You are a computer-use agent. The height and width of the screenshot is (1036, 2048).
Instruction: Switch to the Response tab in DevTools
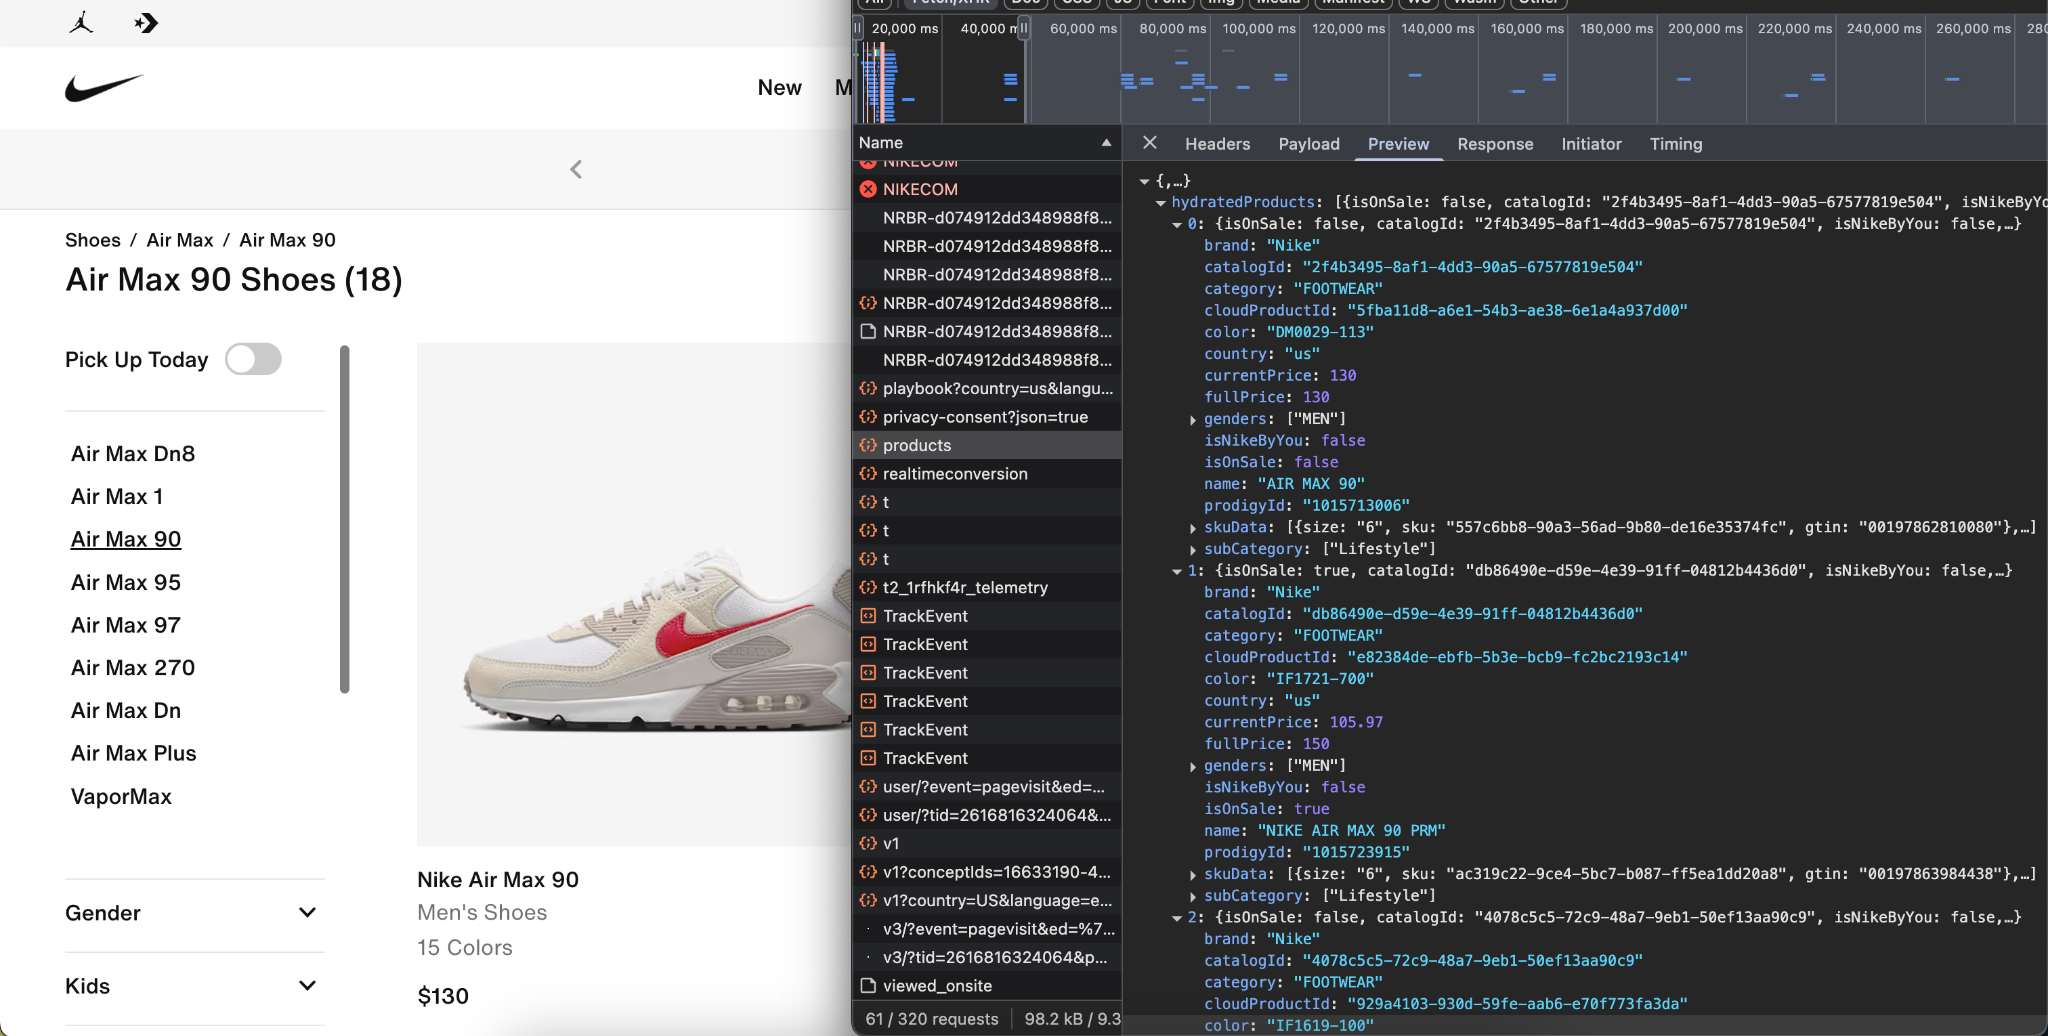pyautogui.click(x=1494, y=144)
